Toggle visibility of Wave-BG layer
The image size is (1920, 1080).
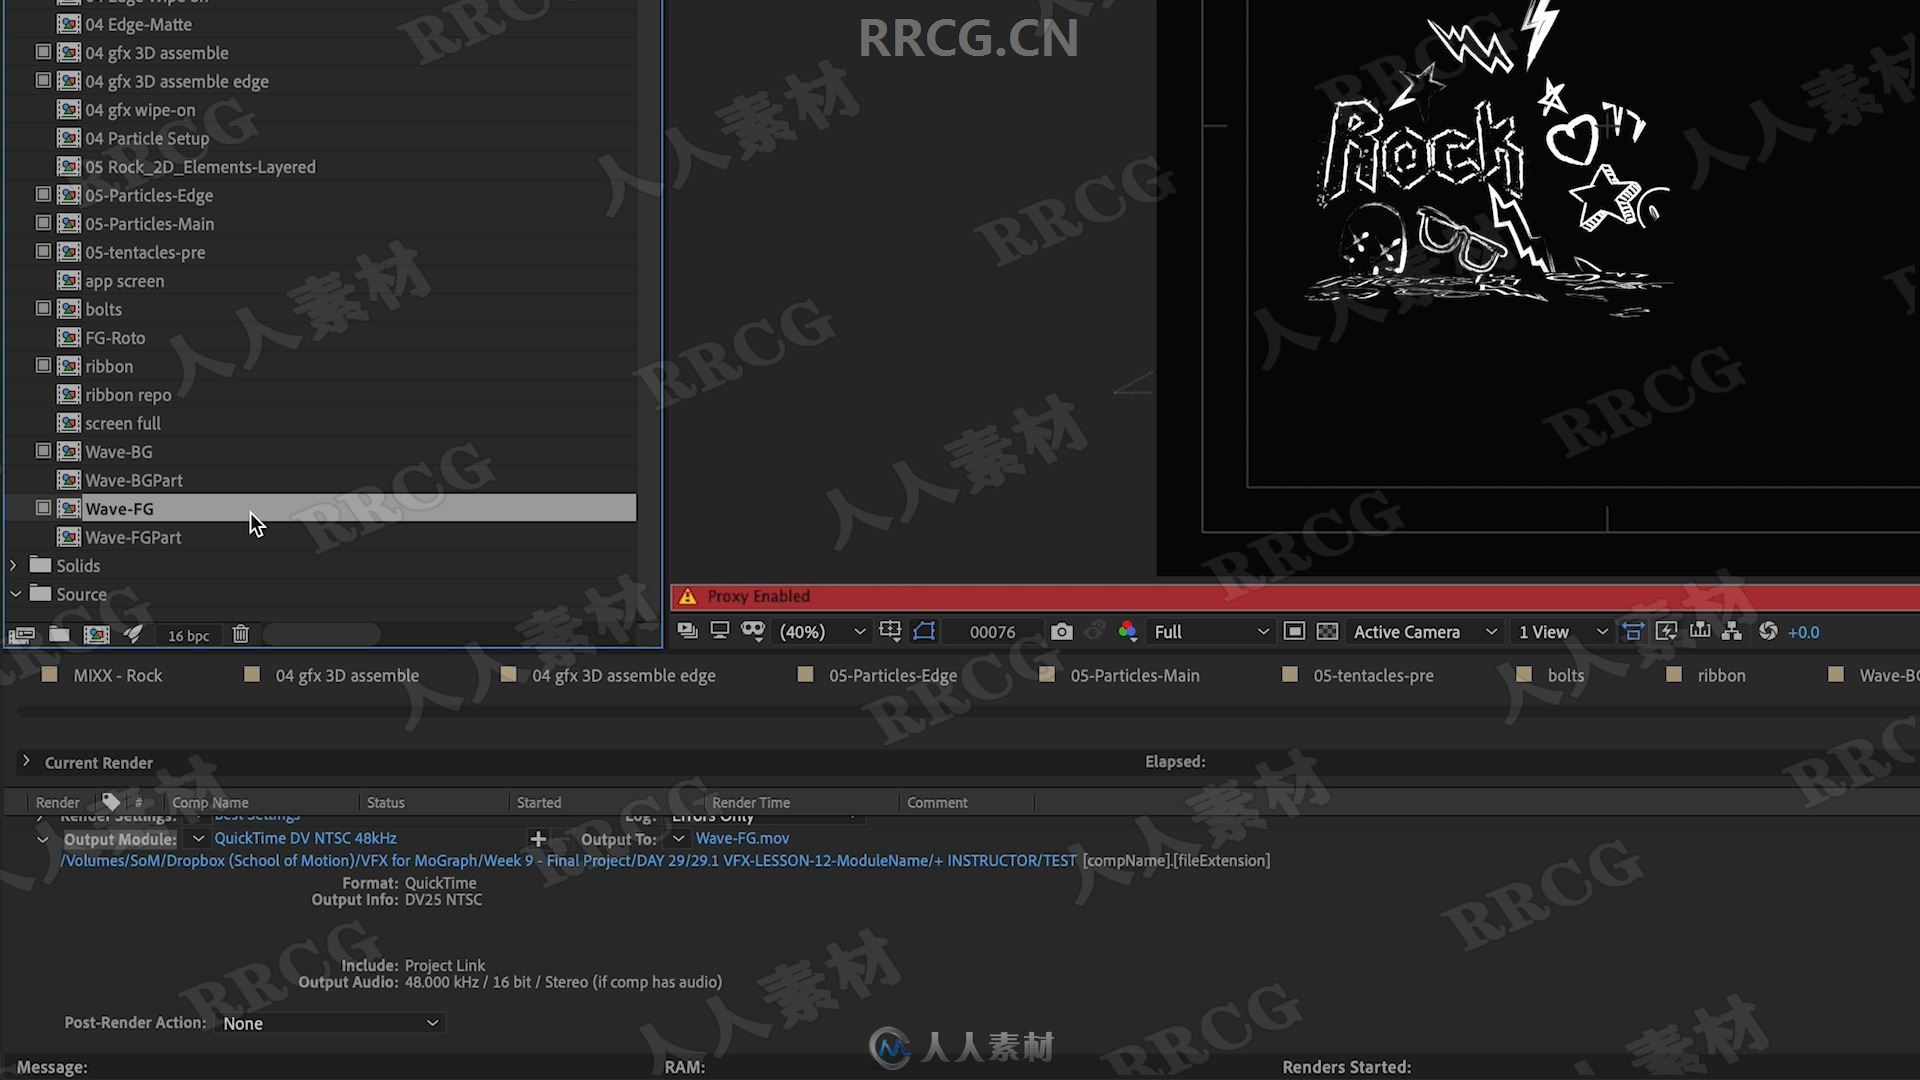pos(42,451)
